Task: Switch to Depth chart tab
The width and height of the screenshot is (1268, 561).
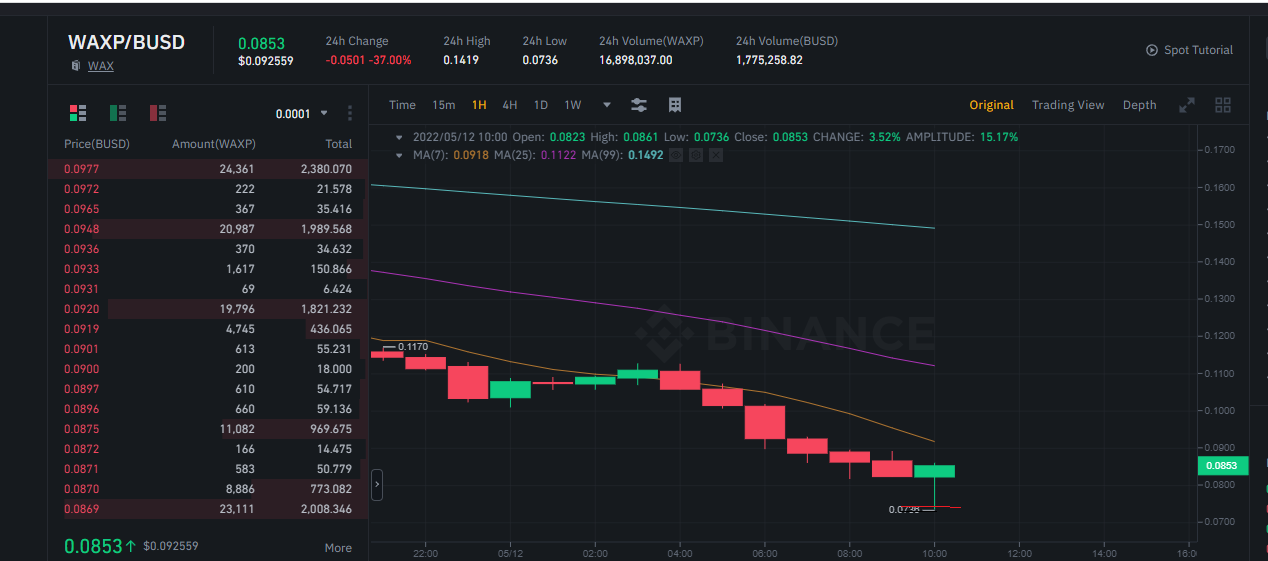Action: pos(1139,105)
